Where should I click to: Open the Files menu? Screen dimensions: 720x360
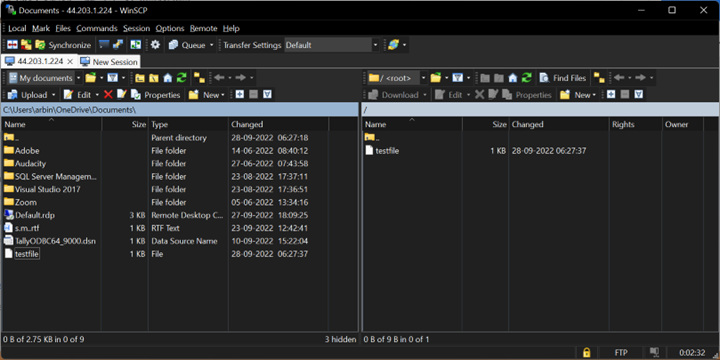[63, 28]
